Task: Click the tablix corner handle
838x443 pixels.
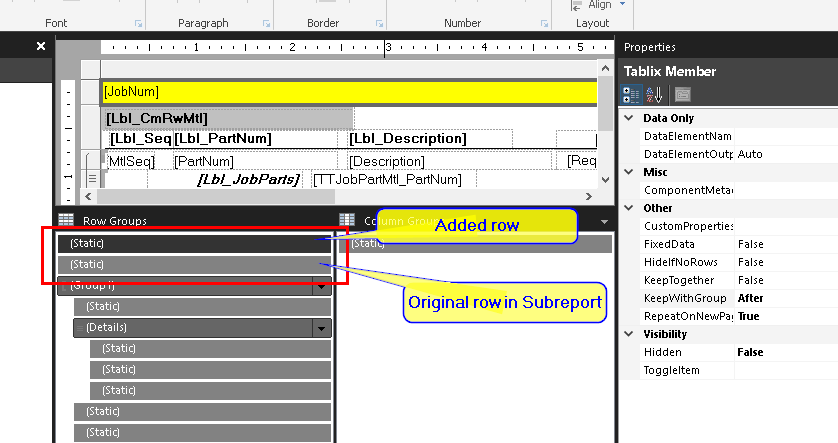Action: 90,69
